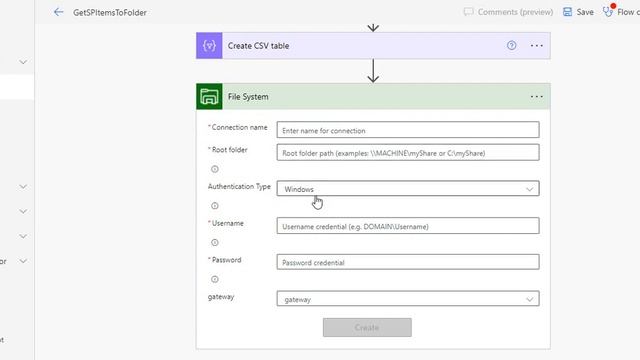Click the Create button
The height and width of the screenshot is (360, 640).
click(x=367, y=327)
